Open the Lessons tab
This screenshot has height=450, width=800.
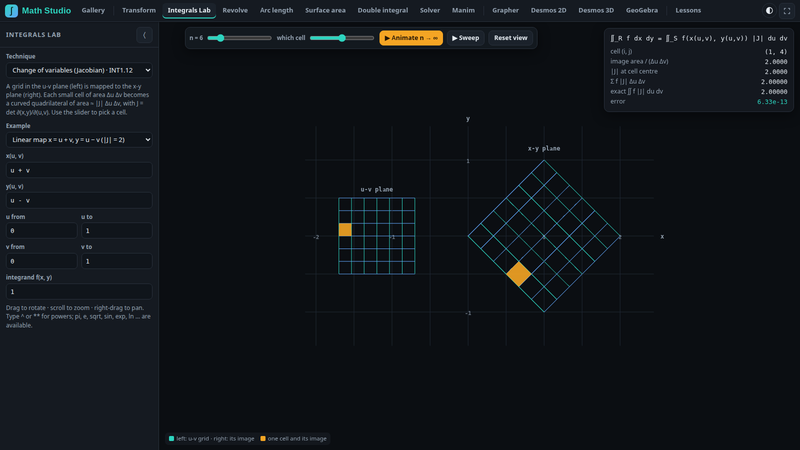pyautogui.click(x=688, y=10)
